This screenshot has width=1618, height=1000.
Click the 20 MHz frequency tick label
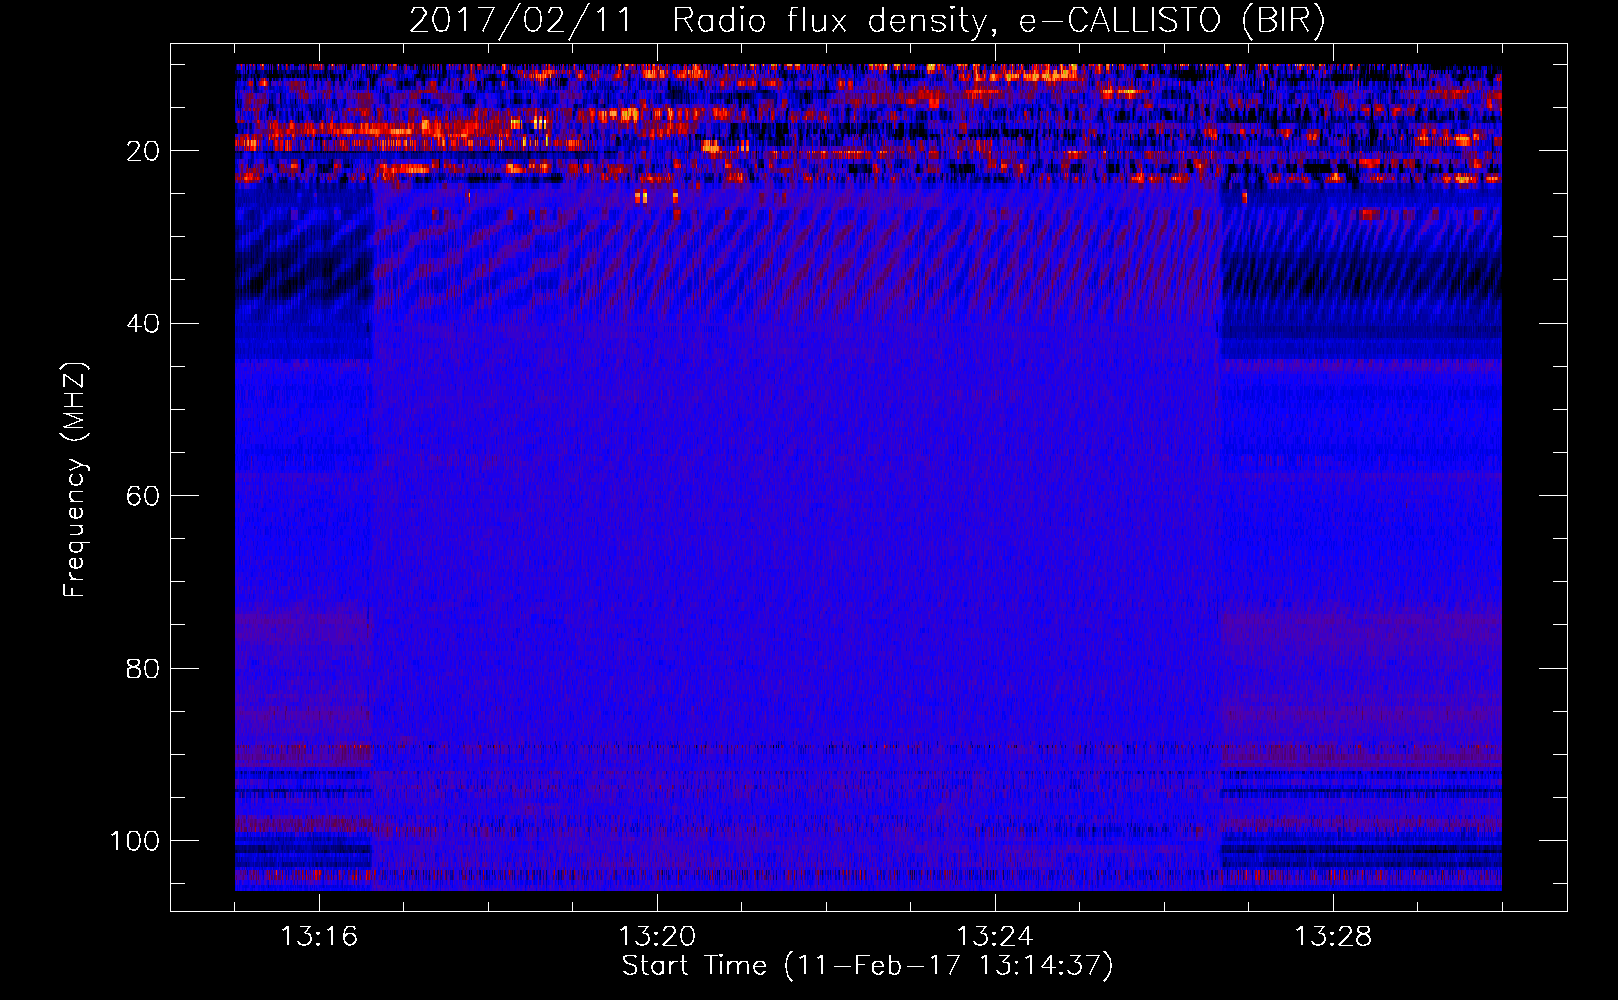143,151
